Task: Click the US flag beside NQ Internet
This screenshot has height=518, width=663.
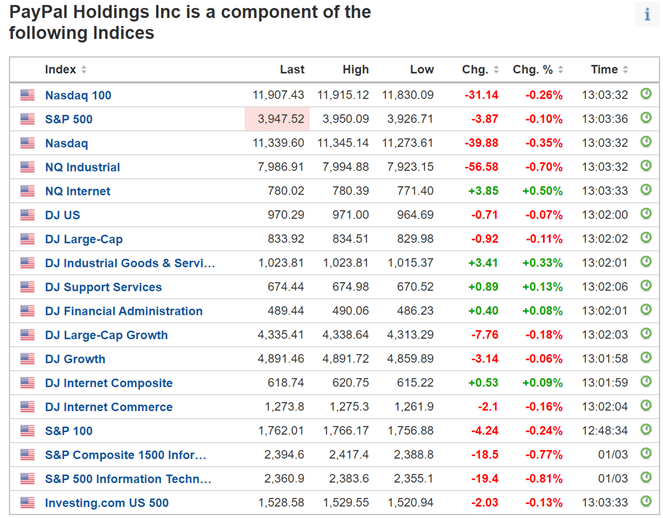Action: tap(27, 191)
